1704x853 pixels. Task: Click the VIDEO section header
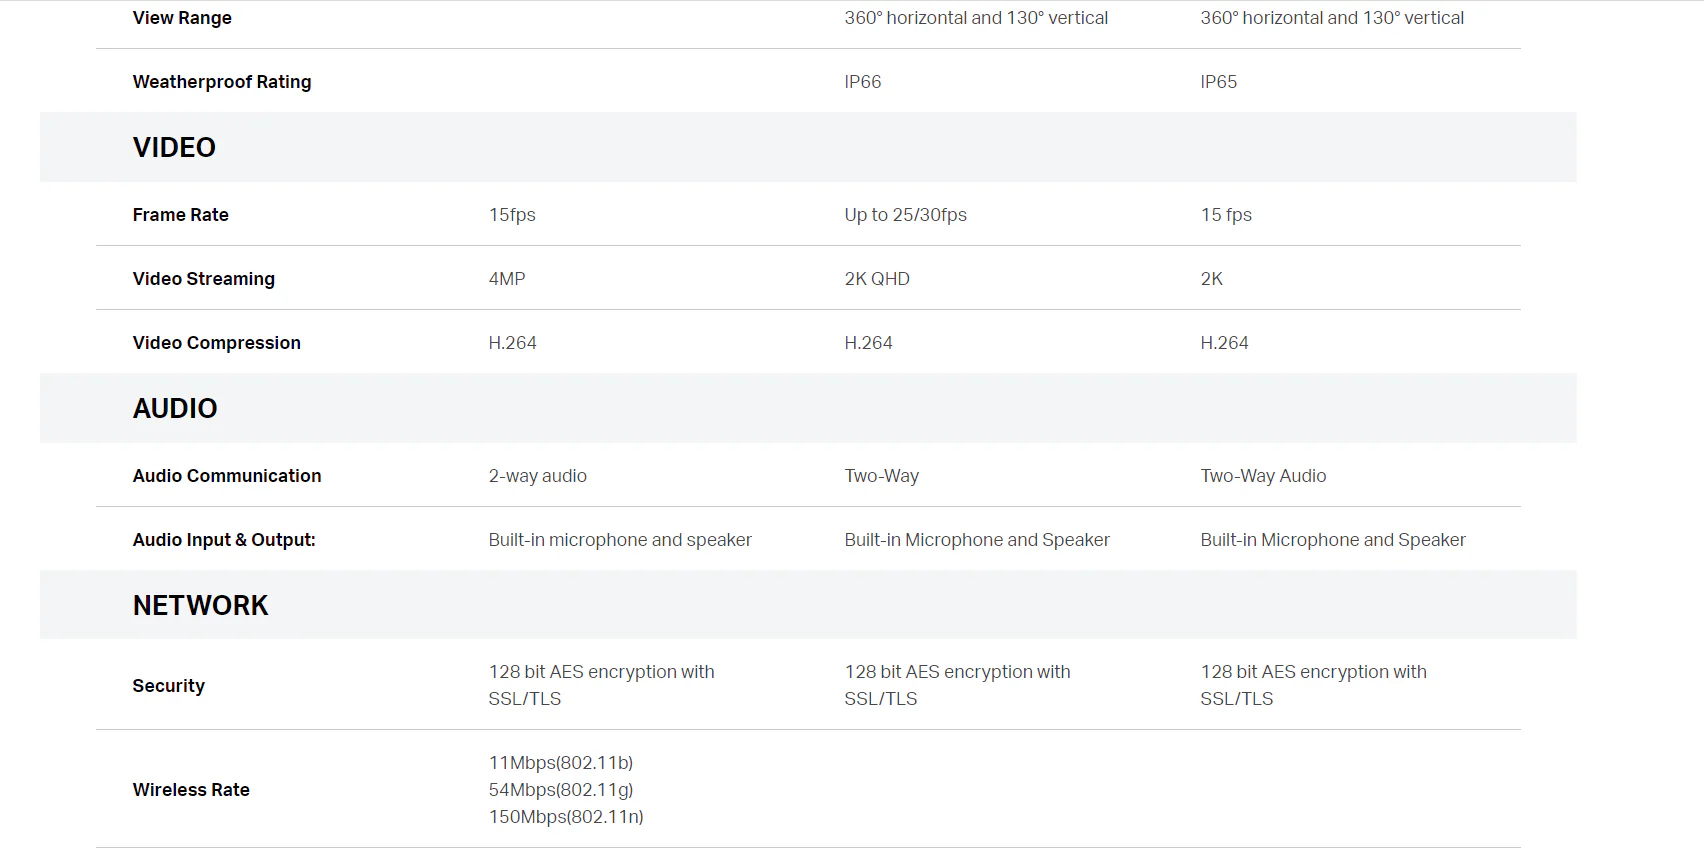[174, 147]
